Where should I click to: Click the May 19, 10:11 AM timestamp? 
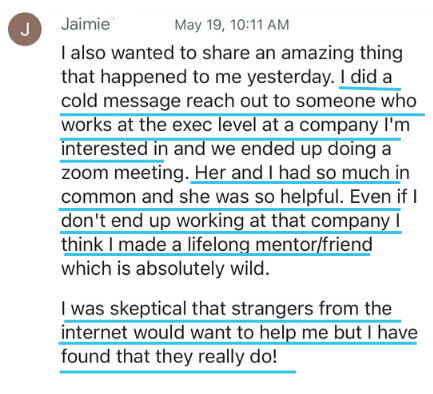[232, 25]
